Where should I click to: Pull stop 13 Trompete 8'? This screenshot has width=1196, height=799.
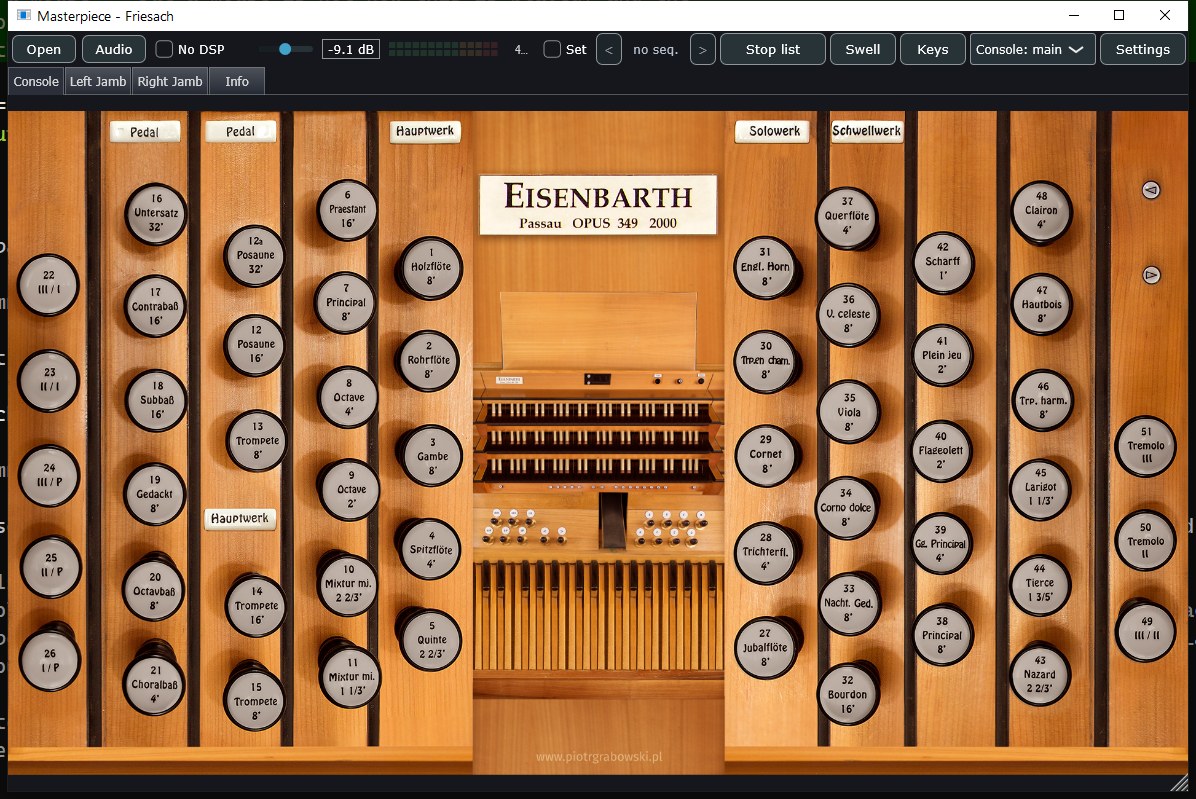tap(257, 441)
